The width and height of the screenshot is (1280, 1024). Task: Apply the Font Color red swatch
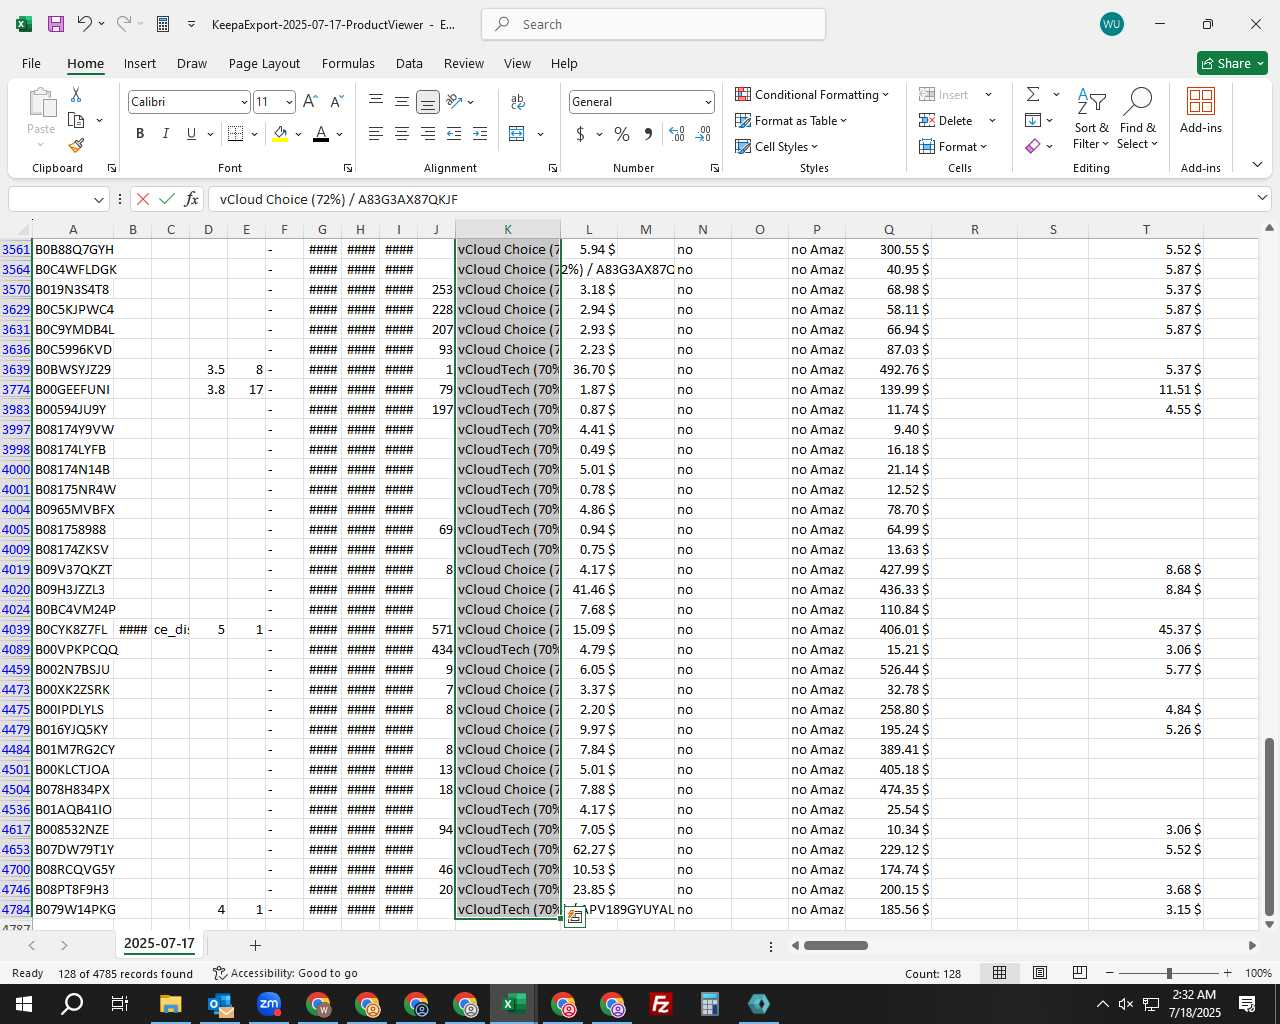click(321, 134)
